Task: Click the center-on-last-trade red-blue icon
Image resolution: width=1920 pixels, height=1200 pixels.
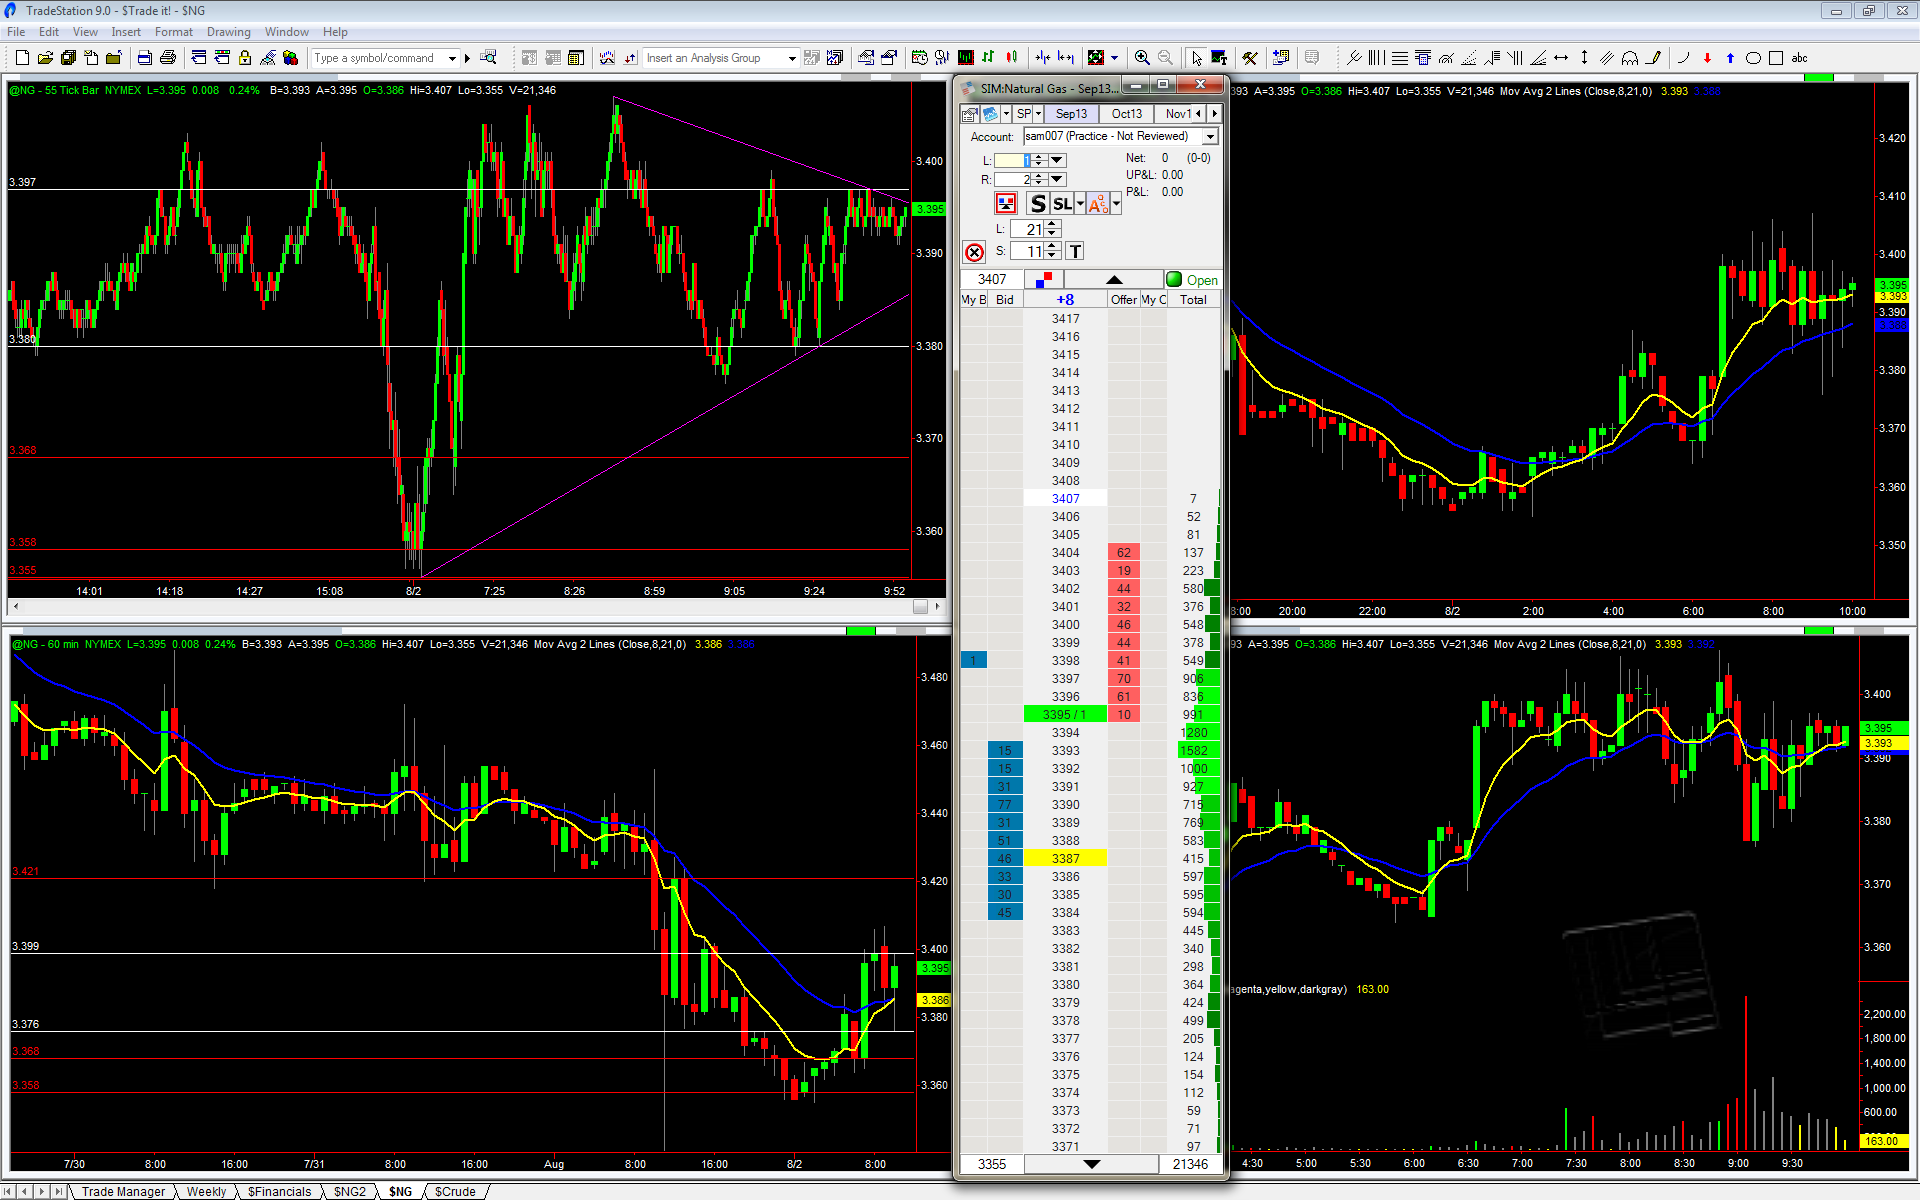Action: point(1044,279)
